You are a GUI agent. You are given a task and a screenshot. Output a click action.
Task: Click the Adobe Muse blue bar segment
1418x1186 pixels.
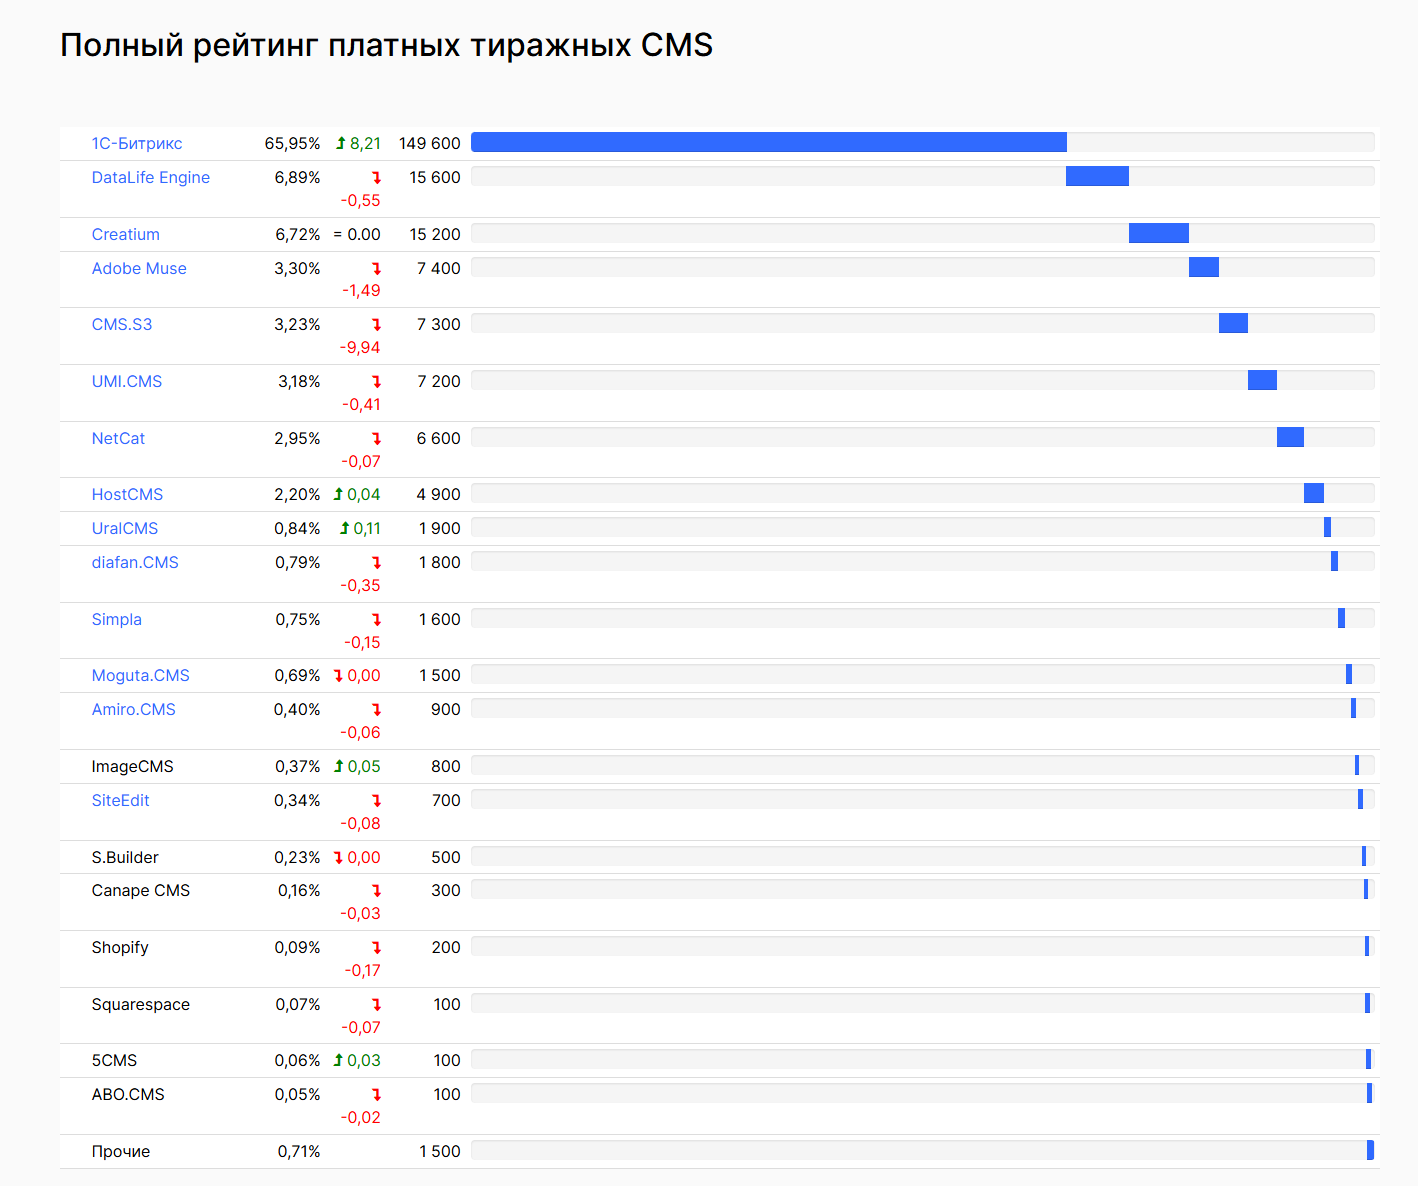[x=1204, y=267]
